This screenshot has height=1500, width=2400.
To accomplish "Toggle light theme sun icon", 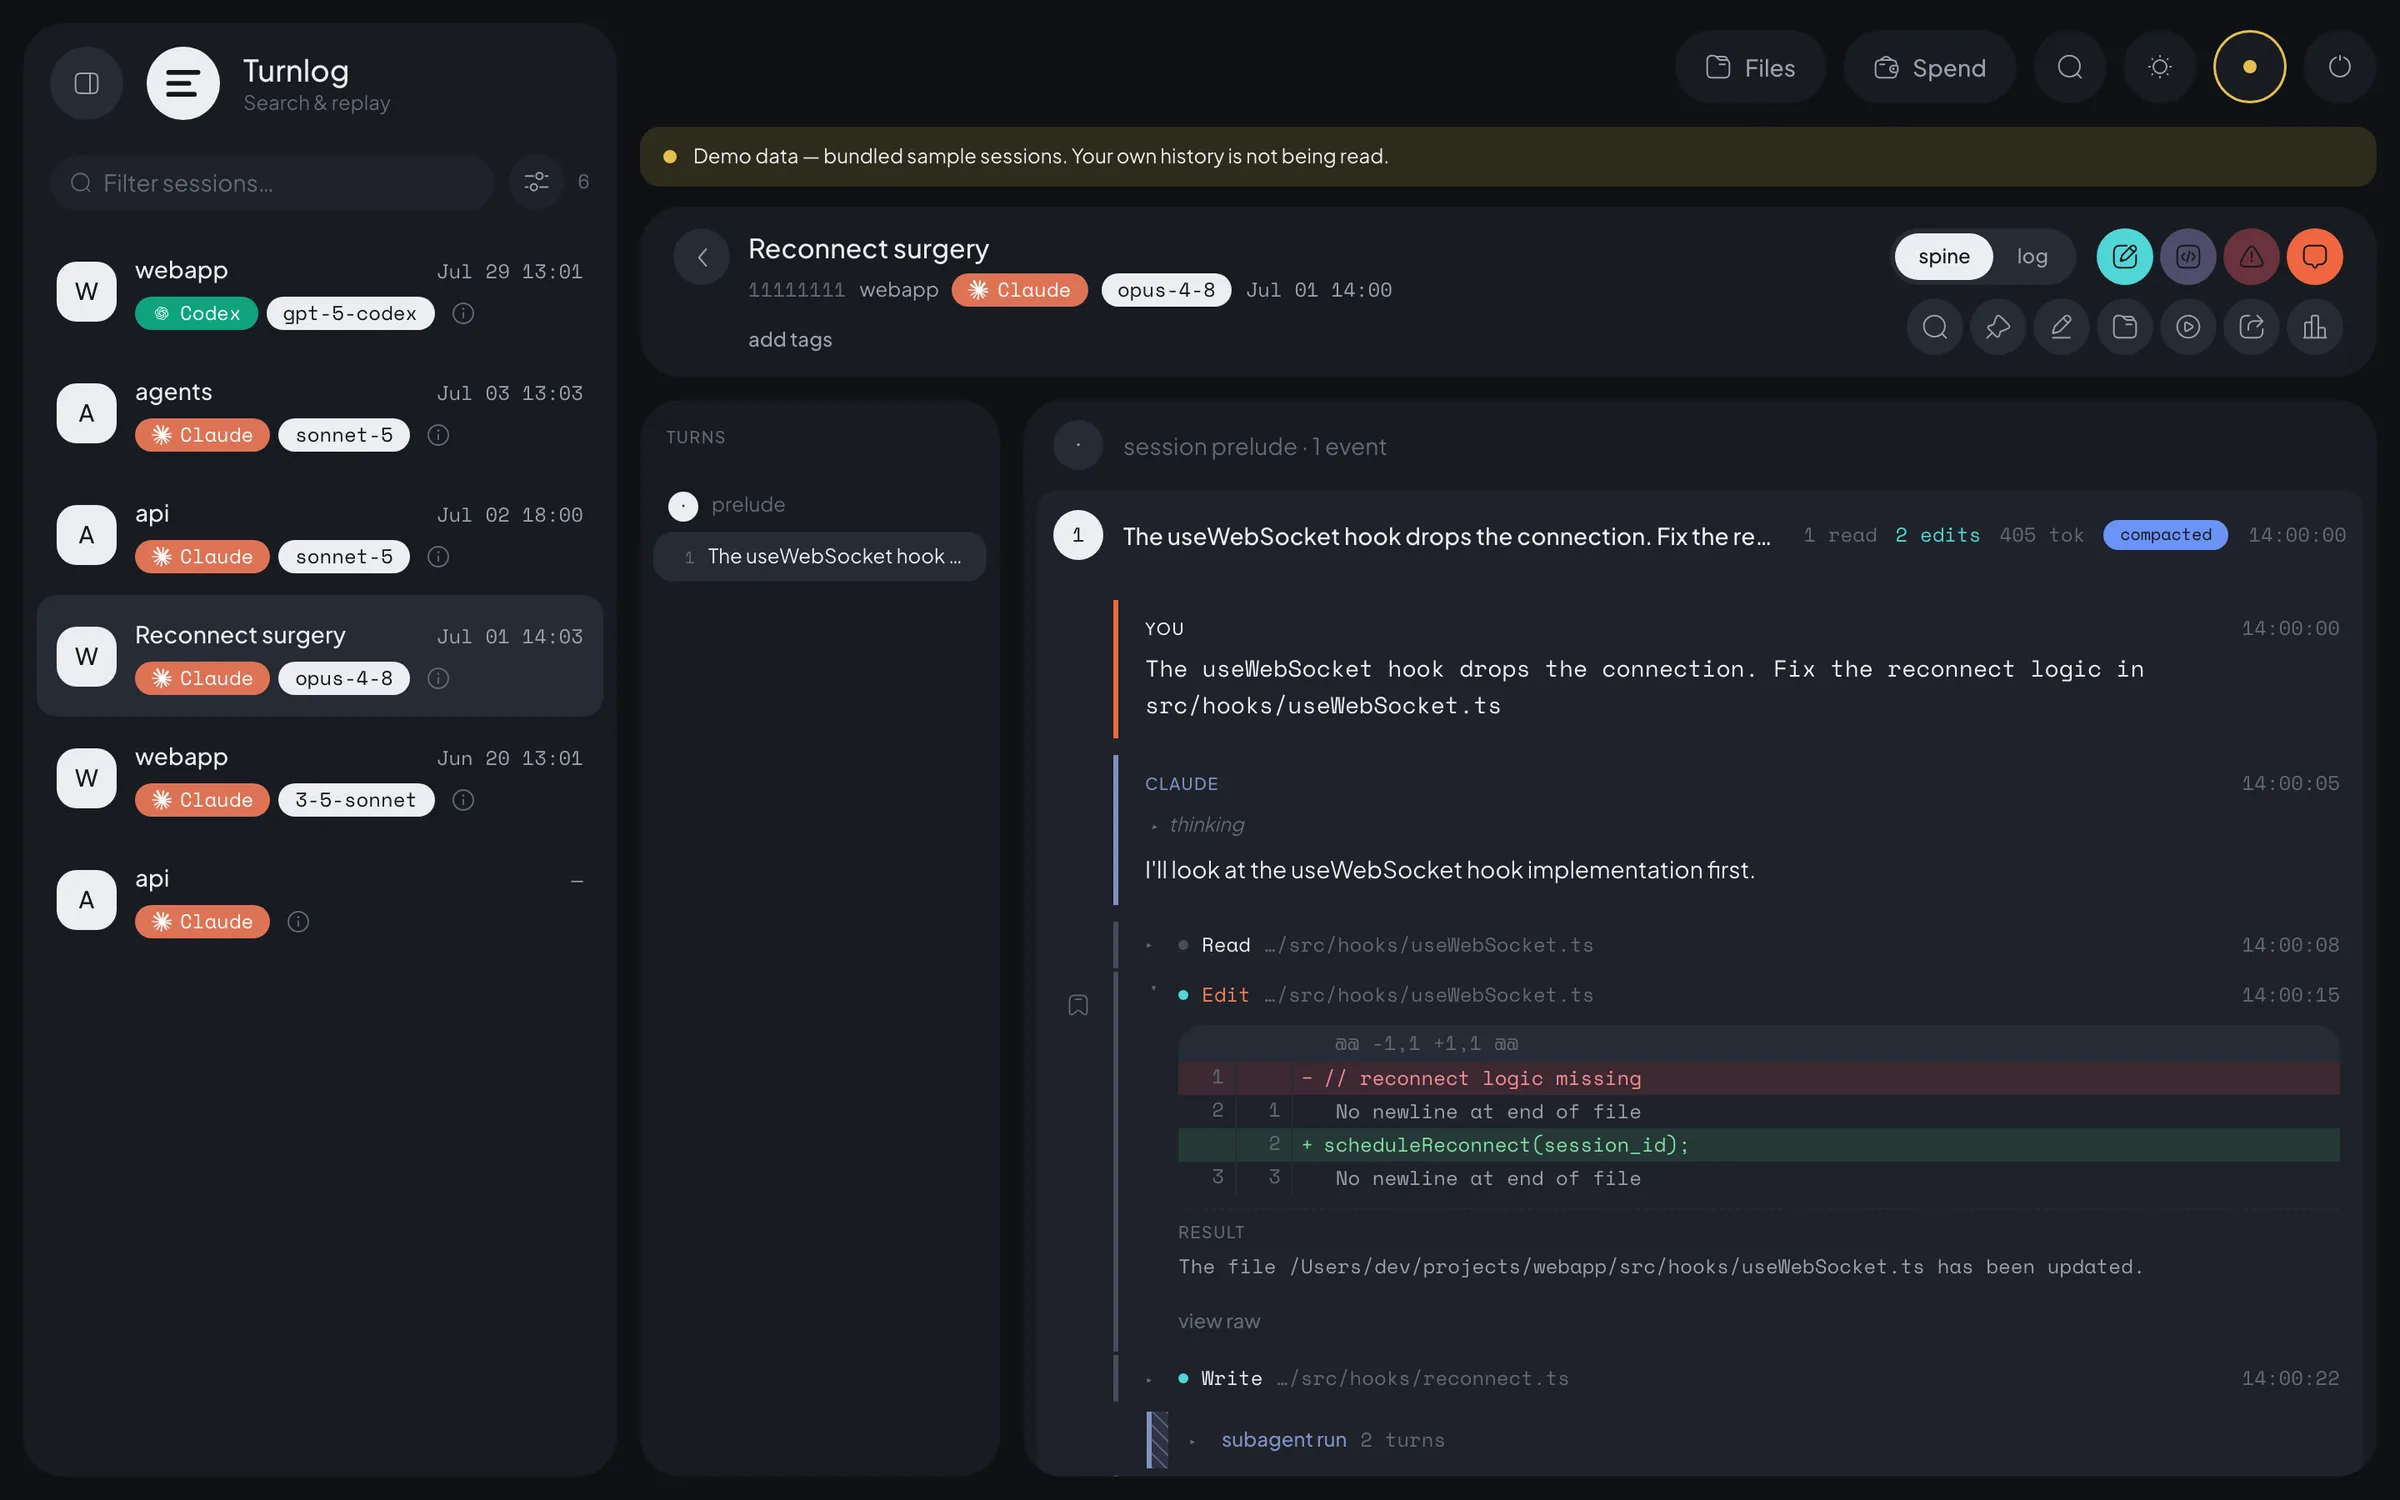I will [2159, 67].
